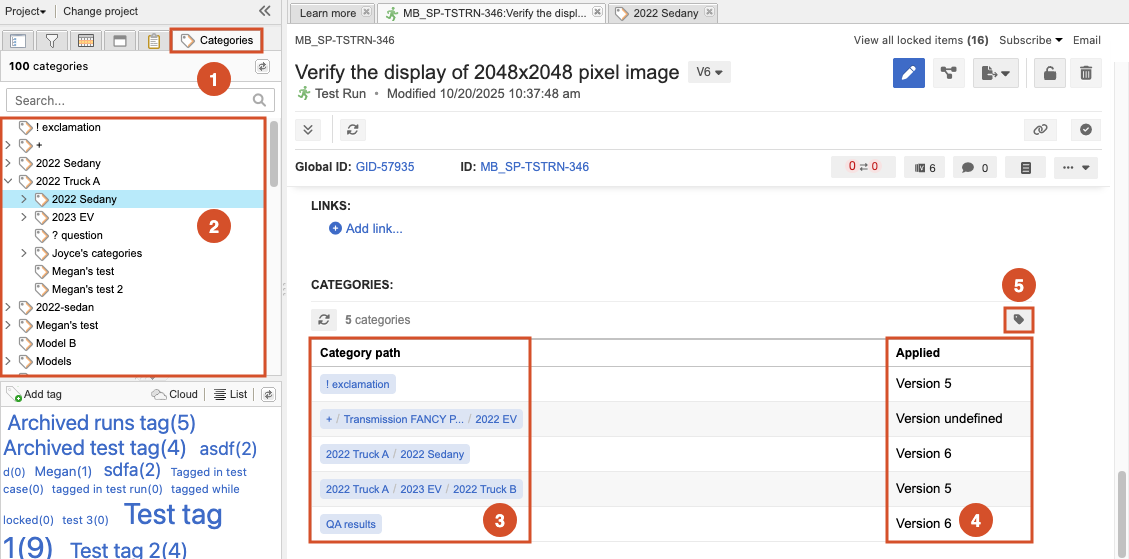Open the V6 version dropdown
Image resolution: width=1129 pixels, height=559 pixels.
click(709, 71)
